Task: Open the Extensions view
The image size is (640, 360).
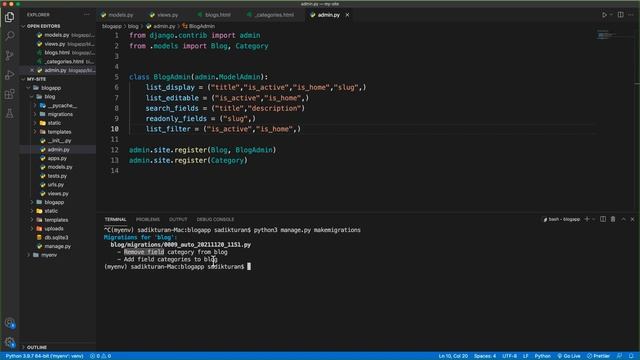Action: pyautogui.click(x=9, y=94)
